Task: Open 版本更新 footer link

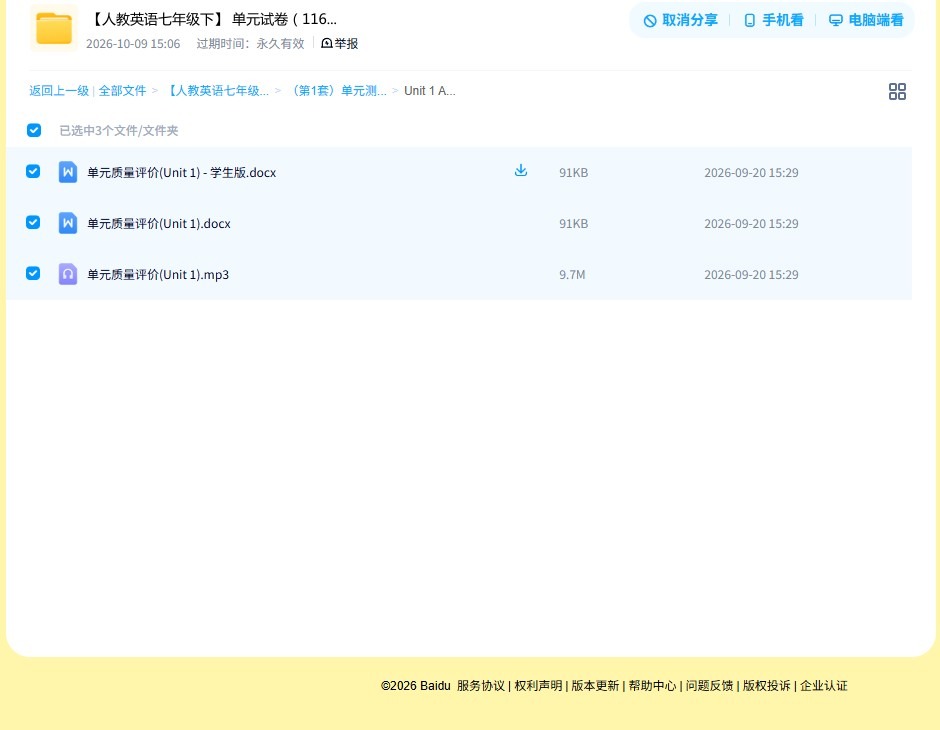Action: pos(595,686)
